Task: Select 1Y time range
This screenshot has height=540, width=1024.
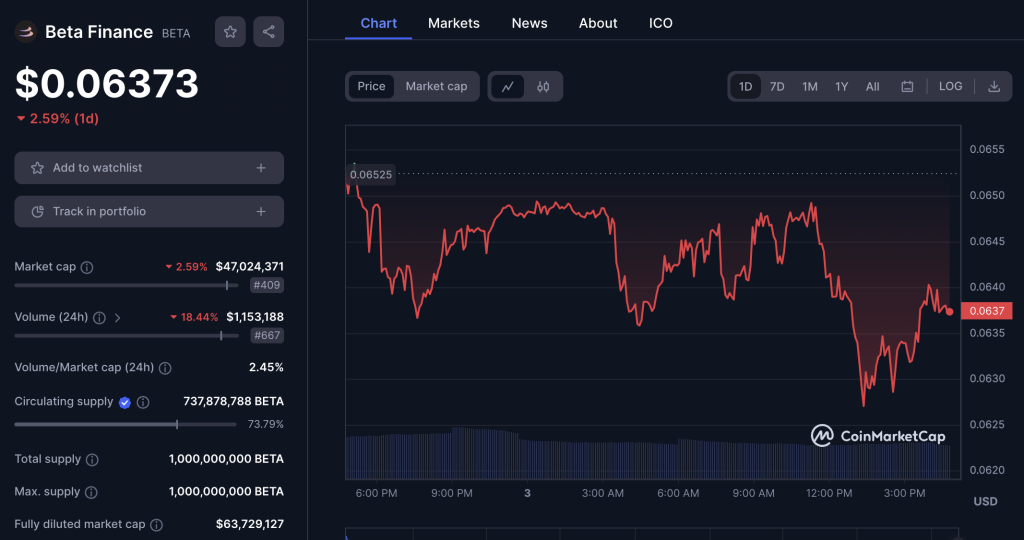Action: tap(842, 86)
